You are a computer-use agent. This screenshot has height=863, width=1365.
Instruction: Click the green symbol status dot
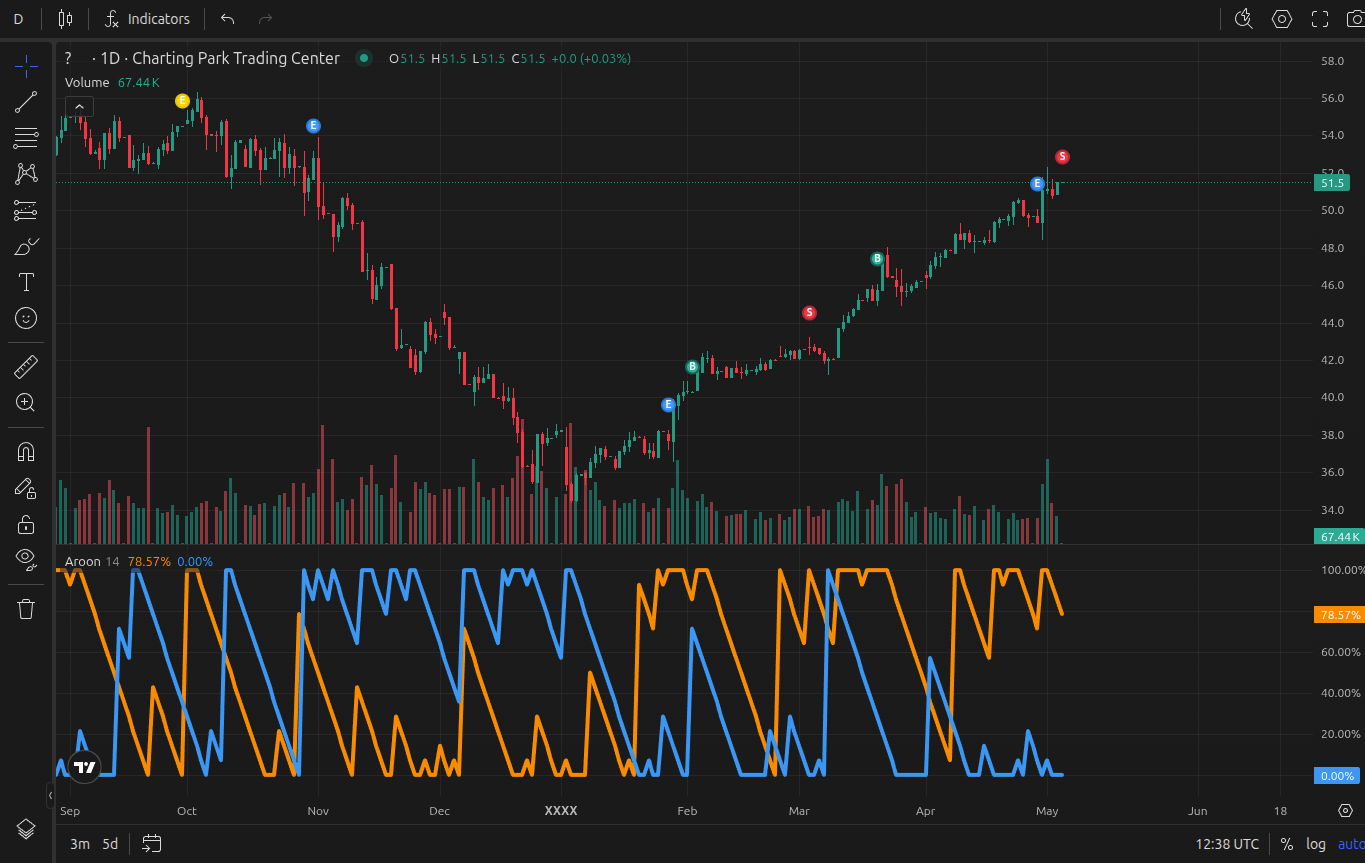pyautogui.click(x=364, y=58)
